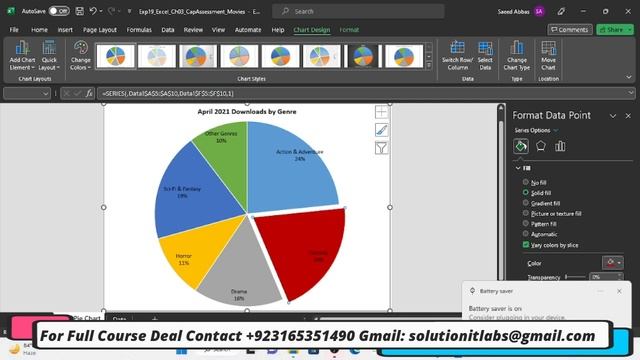Select Pattern fill option
The image size is (640, 360).
click(526, 223)
